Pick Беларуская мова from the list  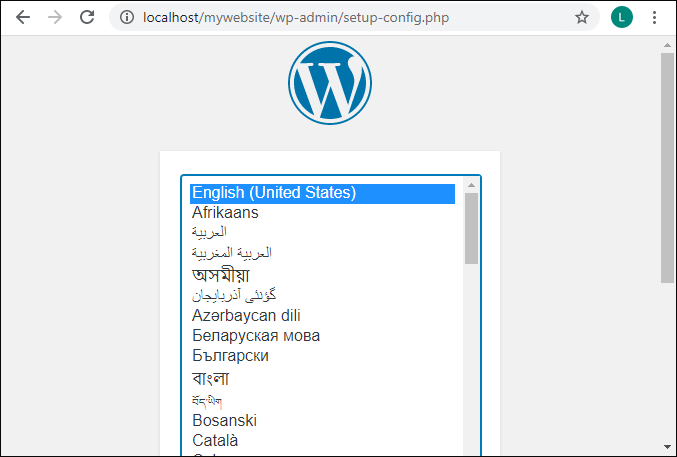(323, 336)
